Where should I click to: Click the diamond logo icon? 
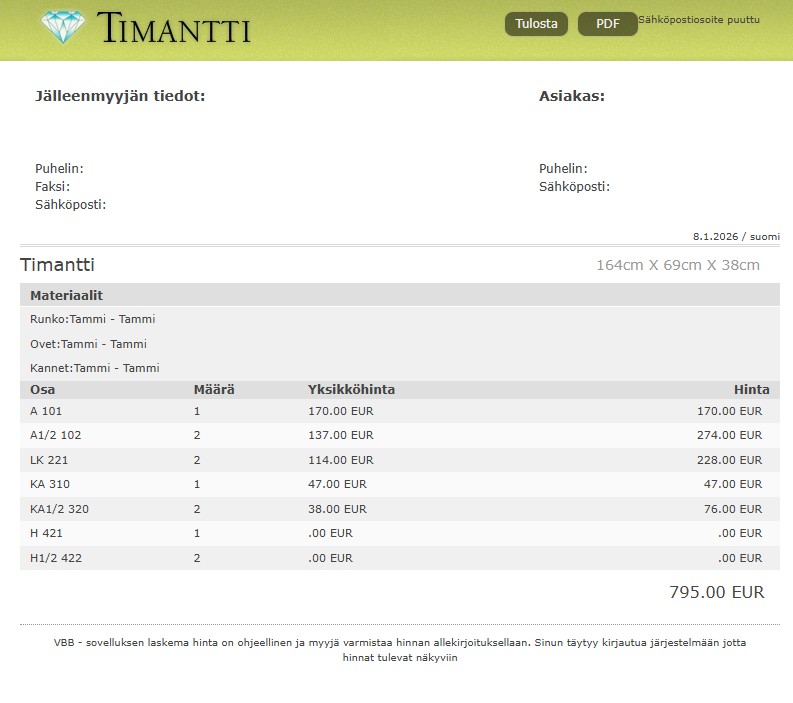[63, 27]
